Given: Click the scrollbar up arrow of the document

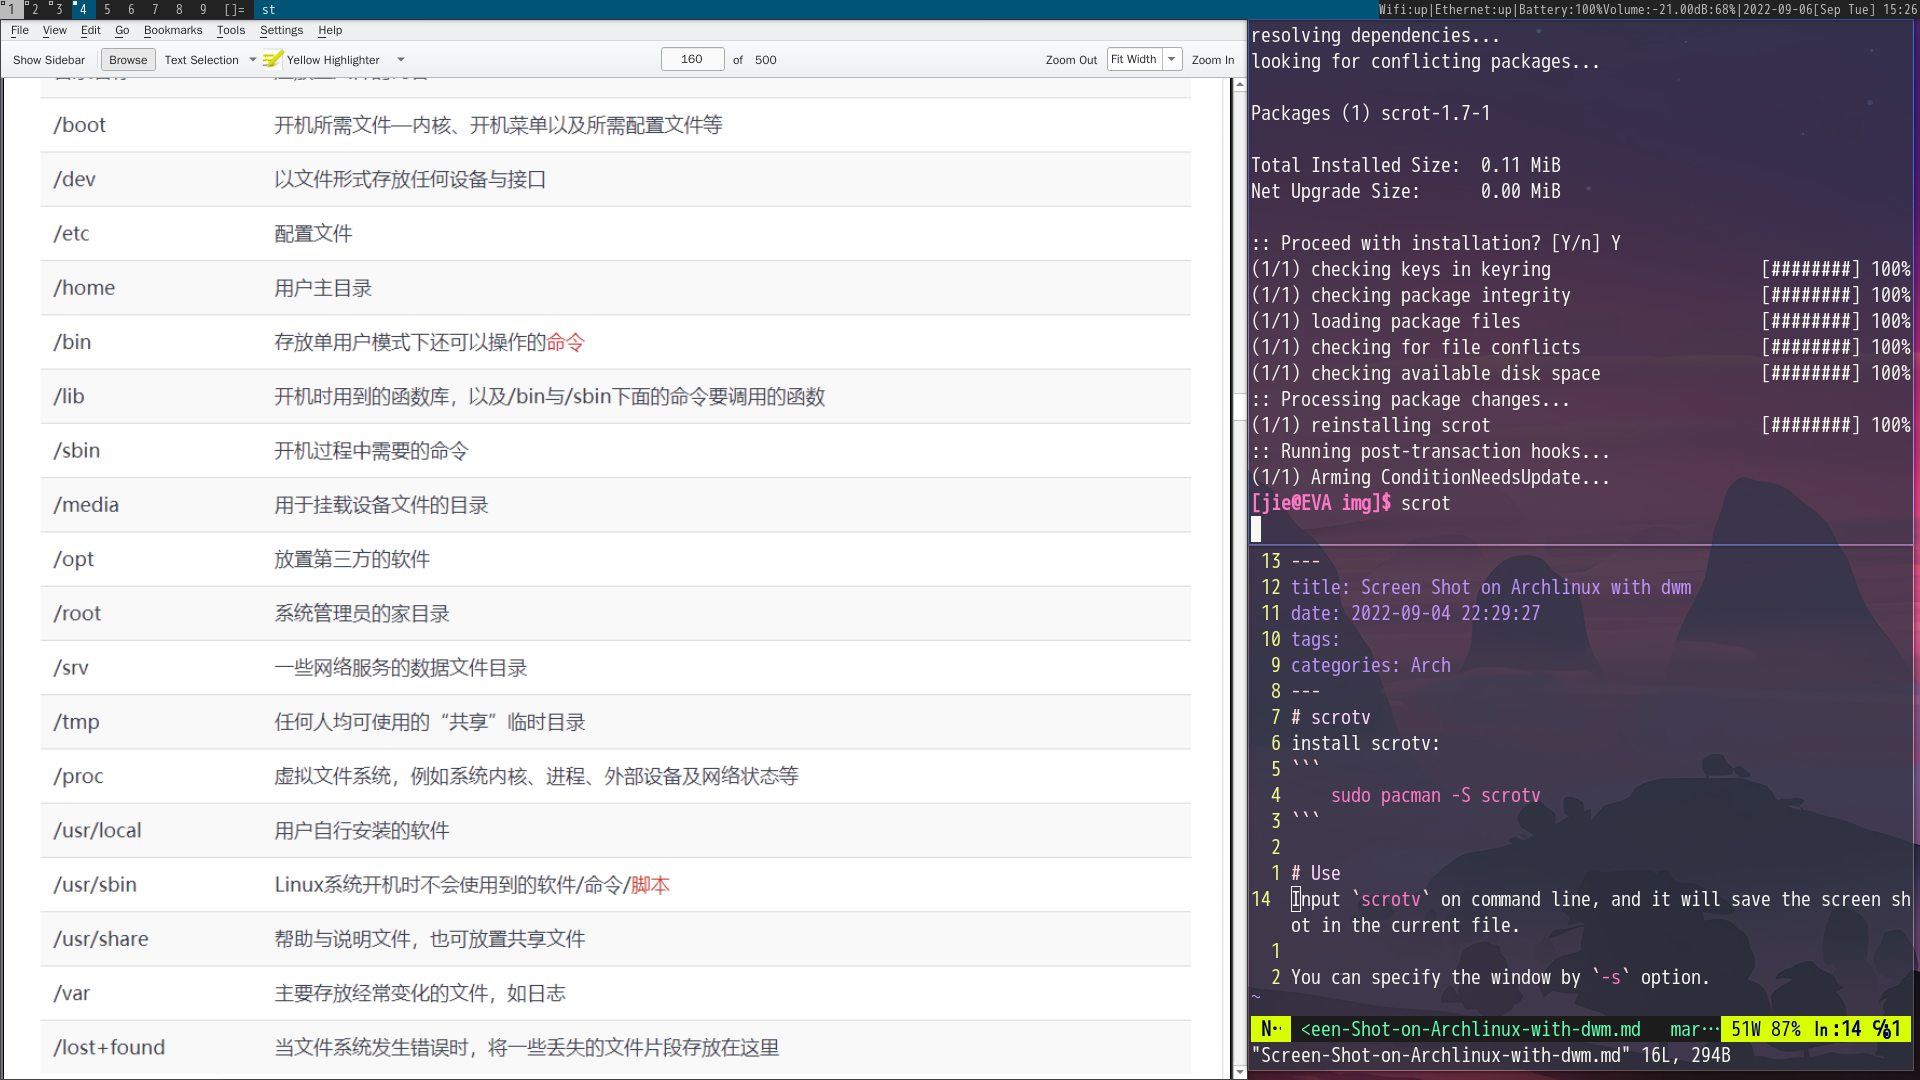Looking at the screenshot, I should click(x=1240, y=85).
